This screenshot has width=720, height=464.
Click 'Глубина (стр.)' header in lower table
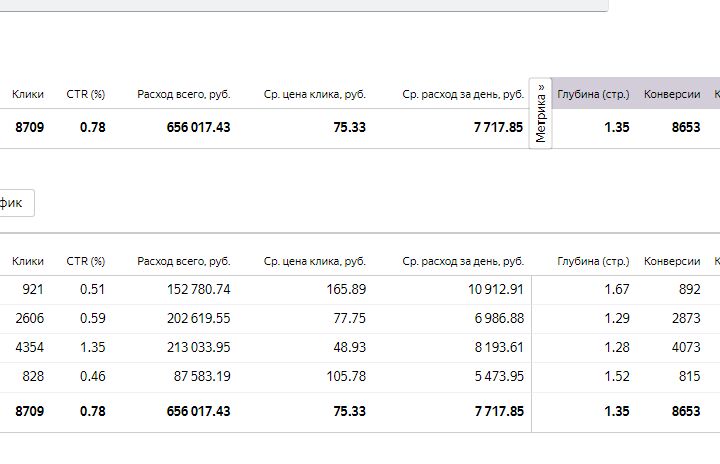[593, 261]
